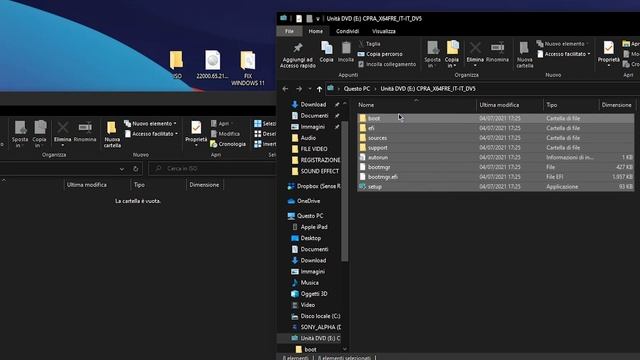The height and width of the screenshot is (360, 640).
Task: Select the sources folder
Action: (x=496, y=138)
